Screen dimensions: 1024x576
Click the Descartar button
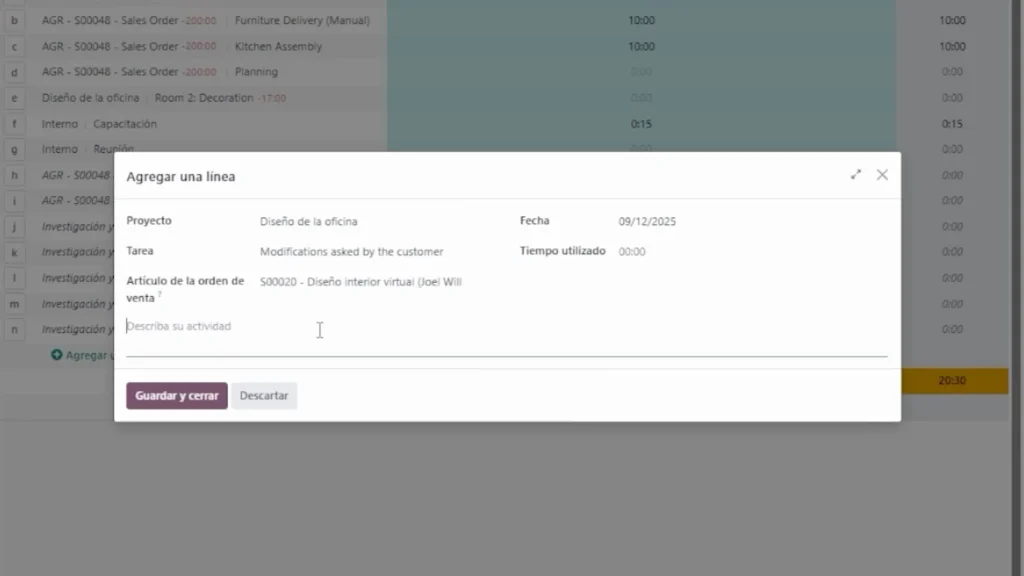[264, 396]
